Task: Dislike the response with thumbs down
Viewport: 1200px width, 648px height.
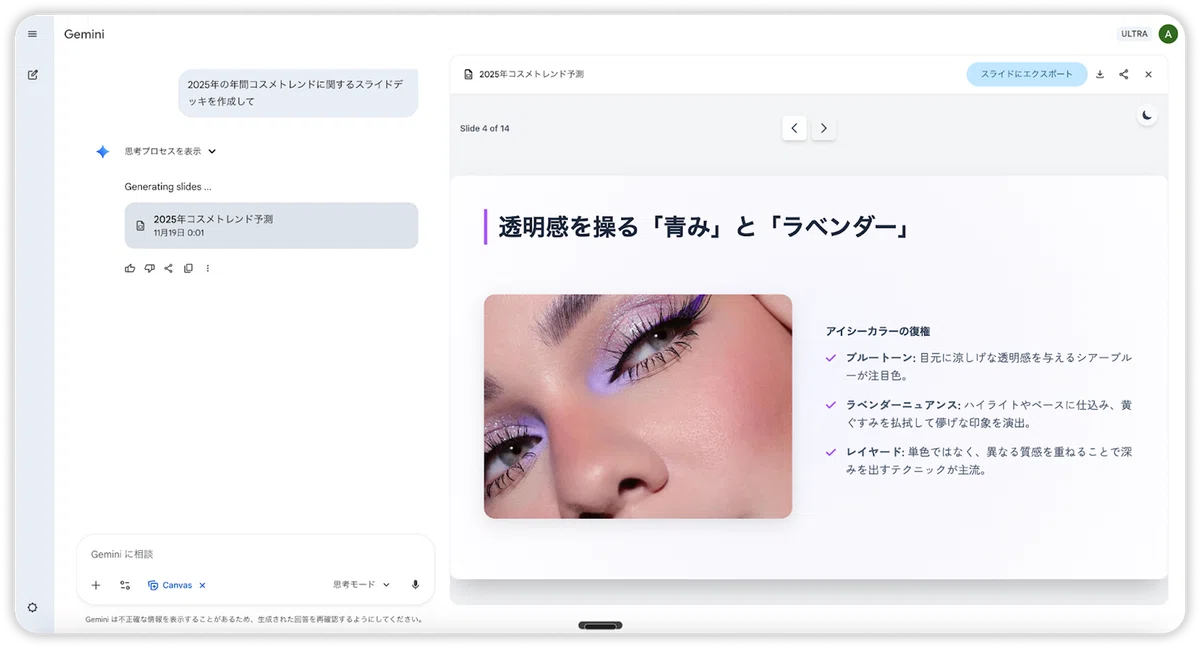Action: [x=149, y=268]
